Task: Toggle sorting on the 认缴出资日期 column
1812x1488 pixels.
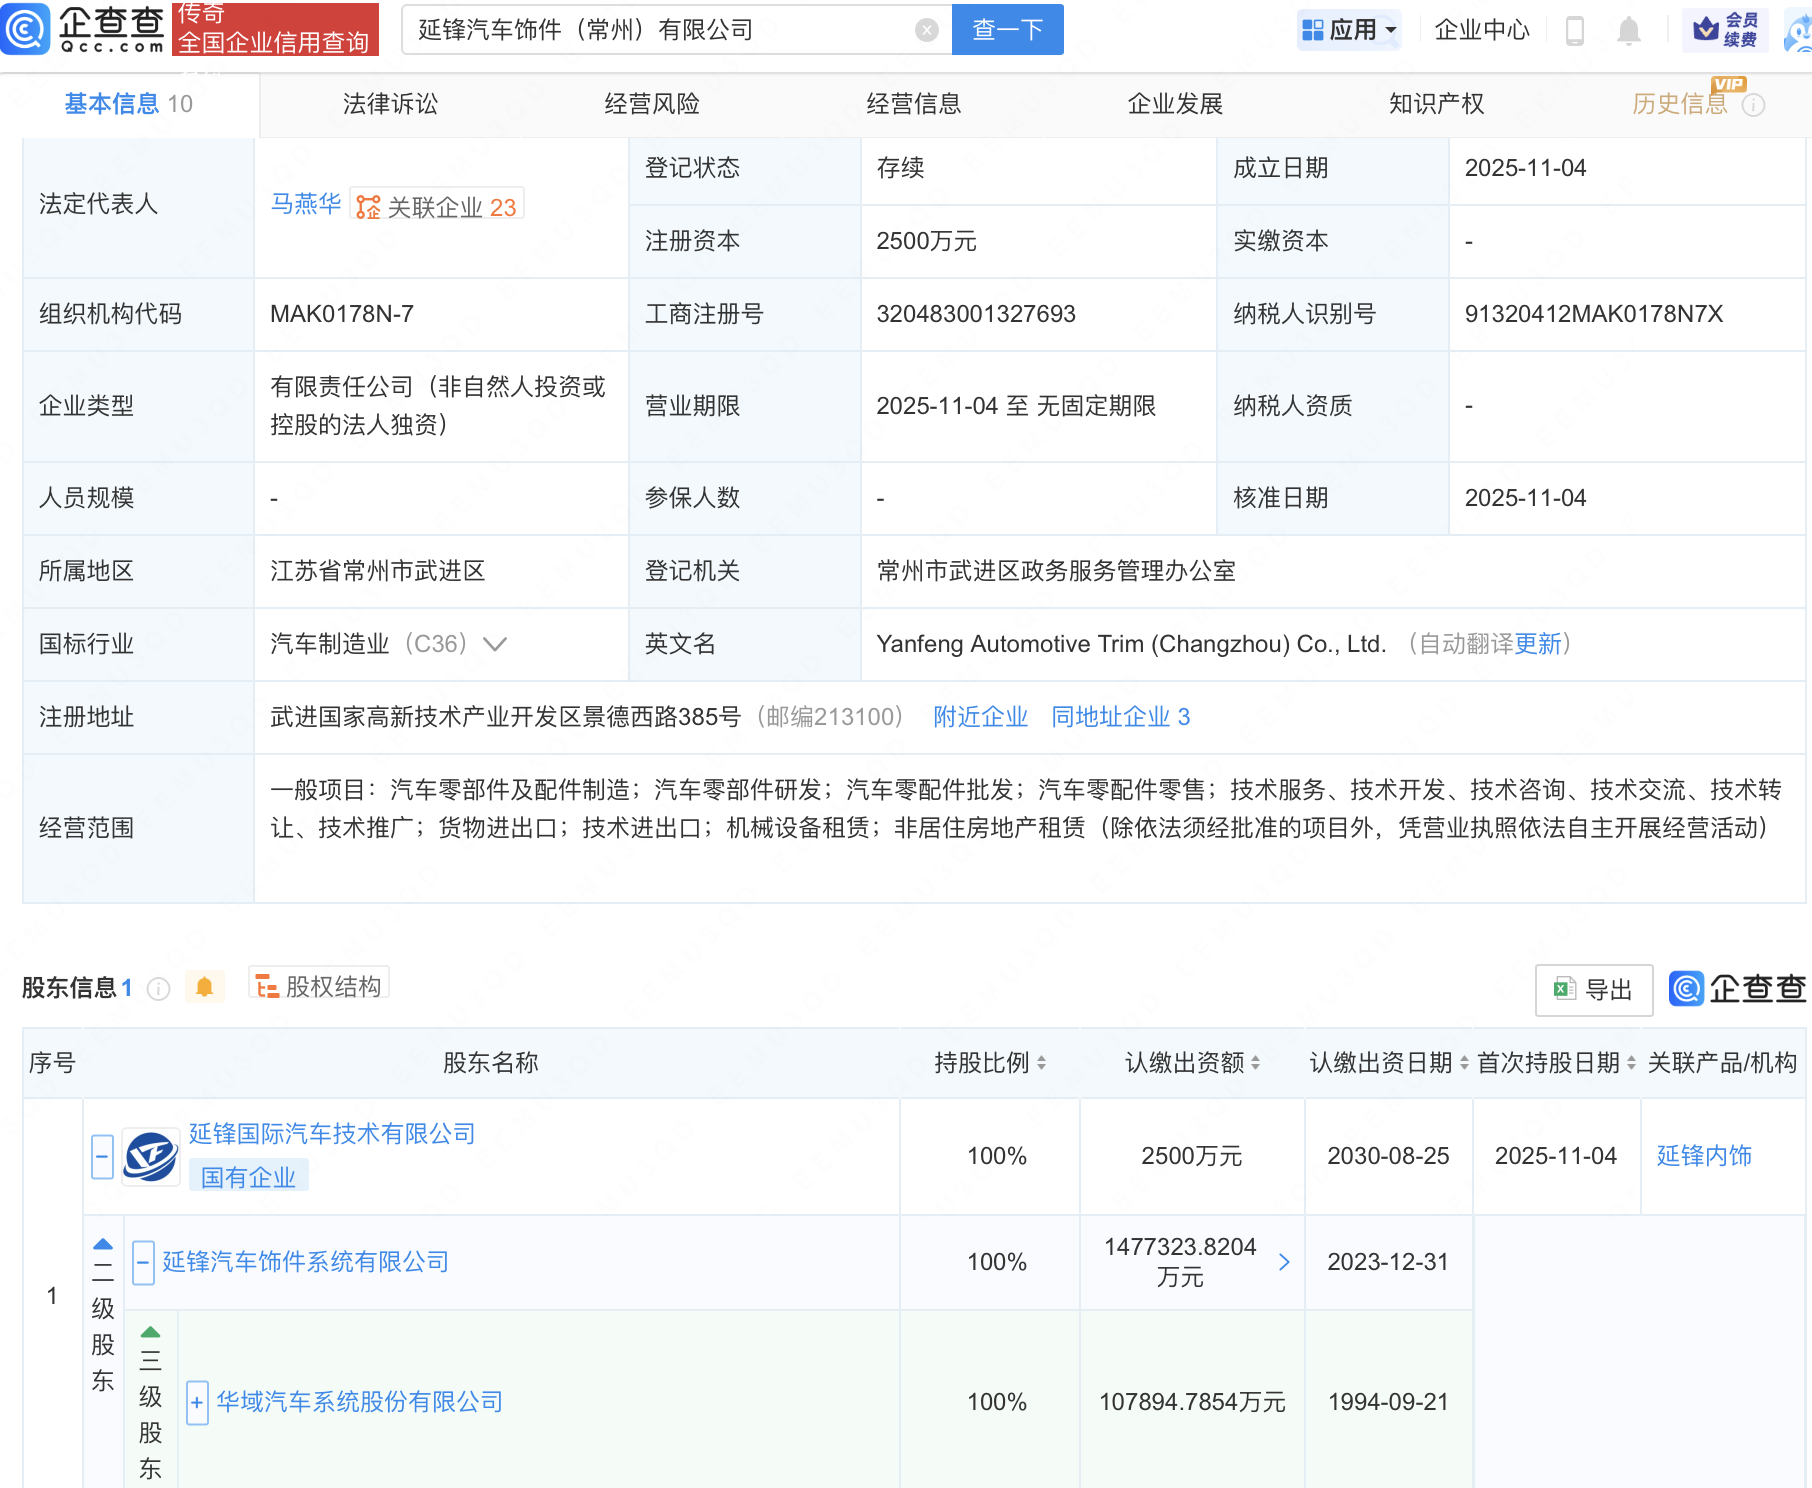Action: 1463,1063
